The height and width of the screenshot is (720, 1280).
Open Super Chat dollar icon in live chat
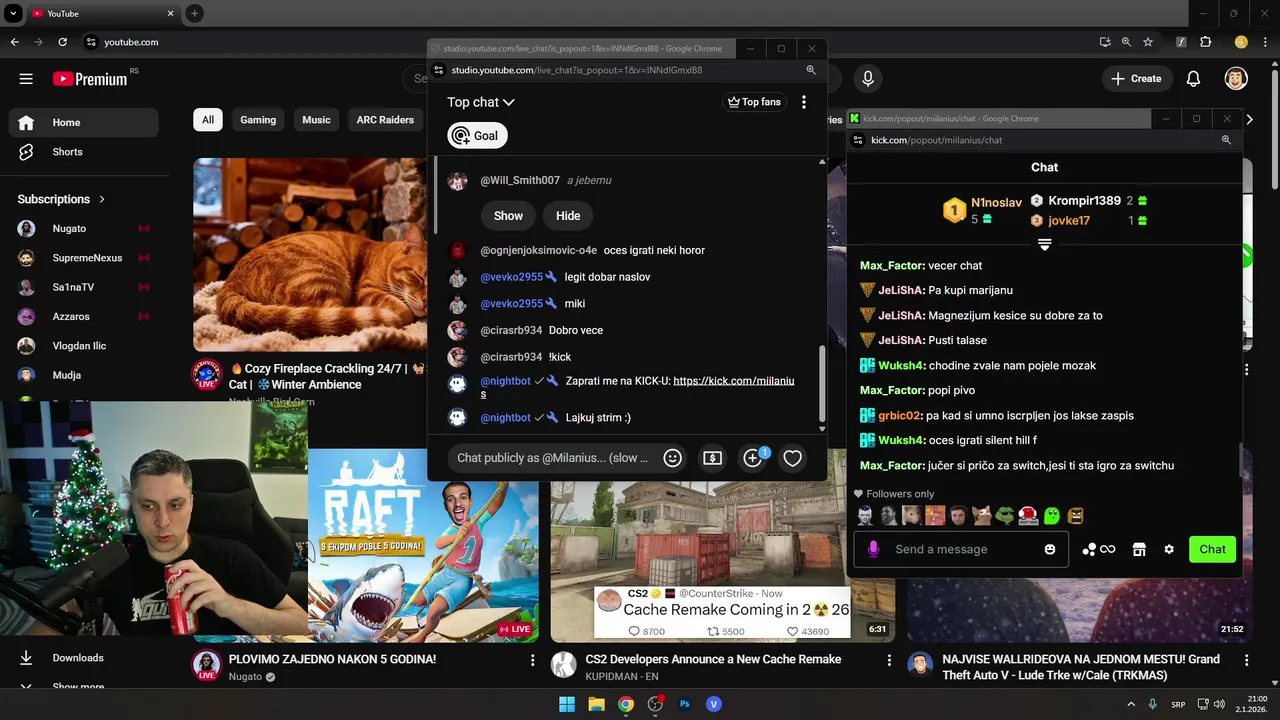click(712, 458)
